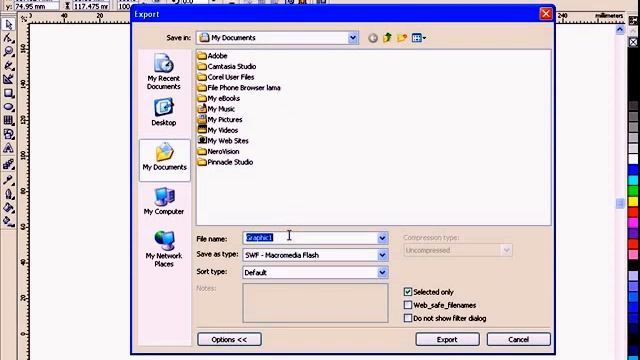The width and height of the screenshot is (640, 360).
Task: Uncheck the Selected only checkbox
Action: 408,292
